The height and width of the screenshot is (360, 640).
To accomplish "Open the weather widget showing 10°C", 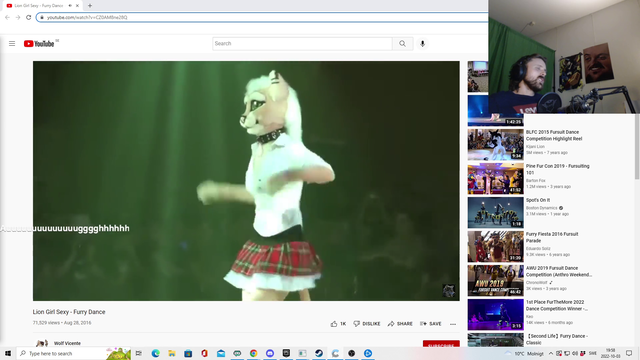I will [524, 353].
